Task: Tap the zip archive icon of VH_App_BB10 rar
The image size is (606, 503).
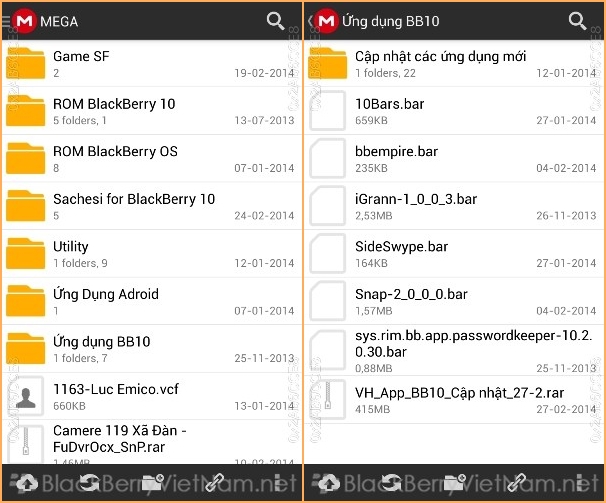Action: tap(328, 399)
